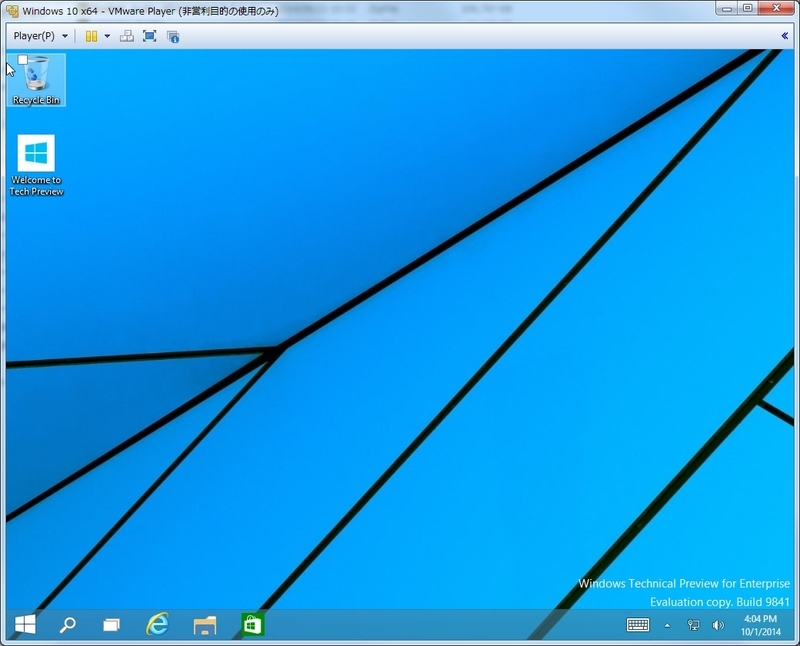Enter full screen mode via toolbar icon
This screenshot has width=800, height=646.
coord(149,36)
